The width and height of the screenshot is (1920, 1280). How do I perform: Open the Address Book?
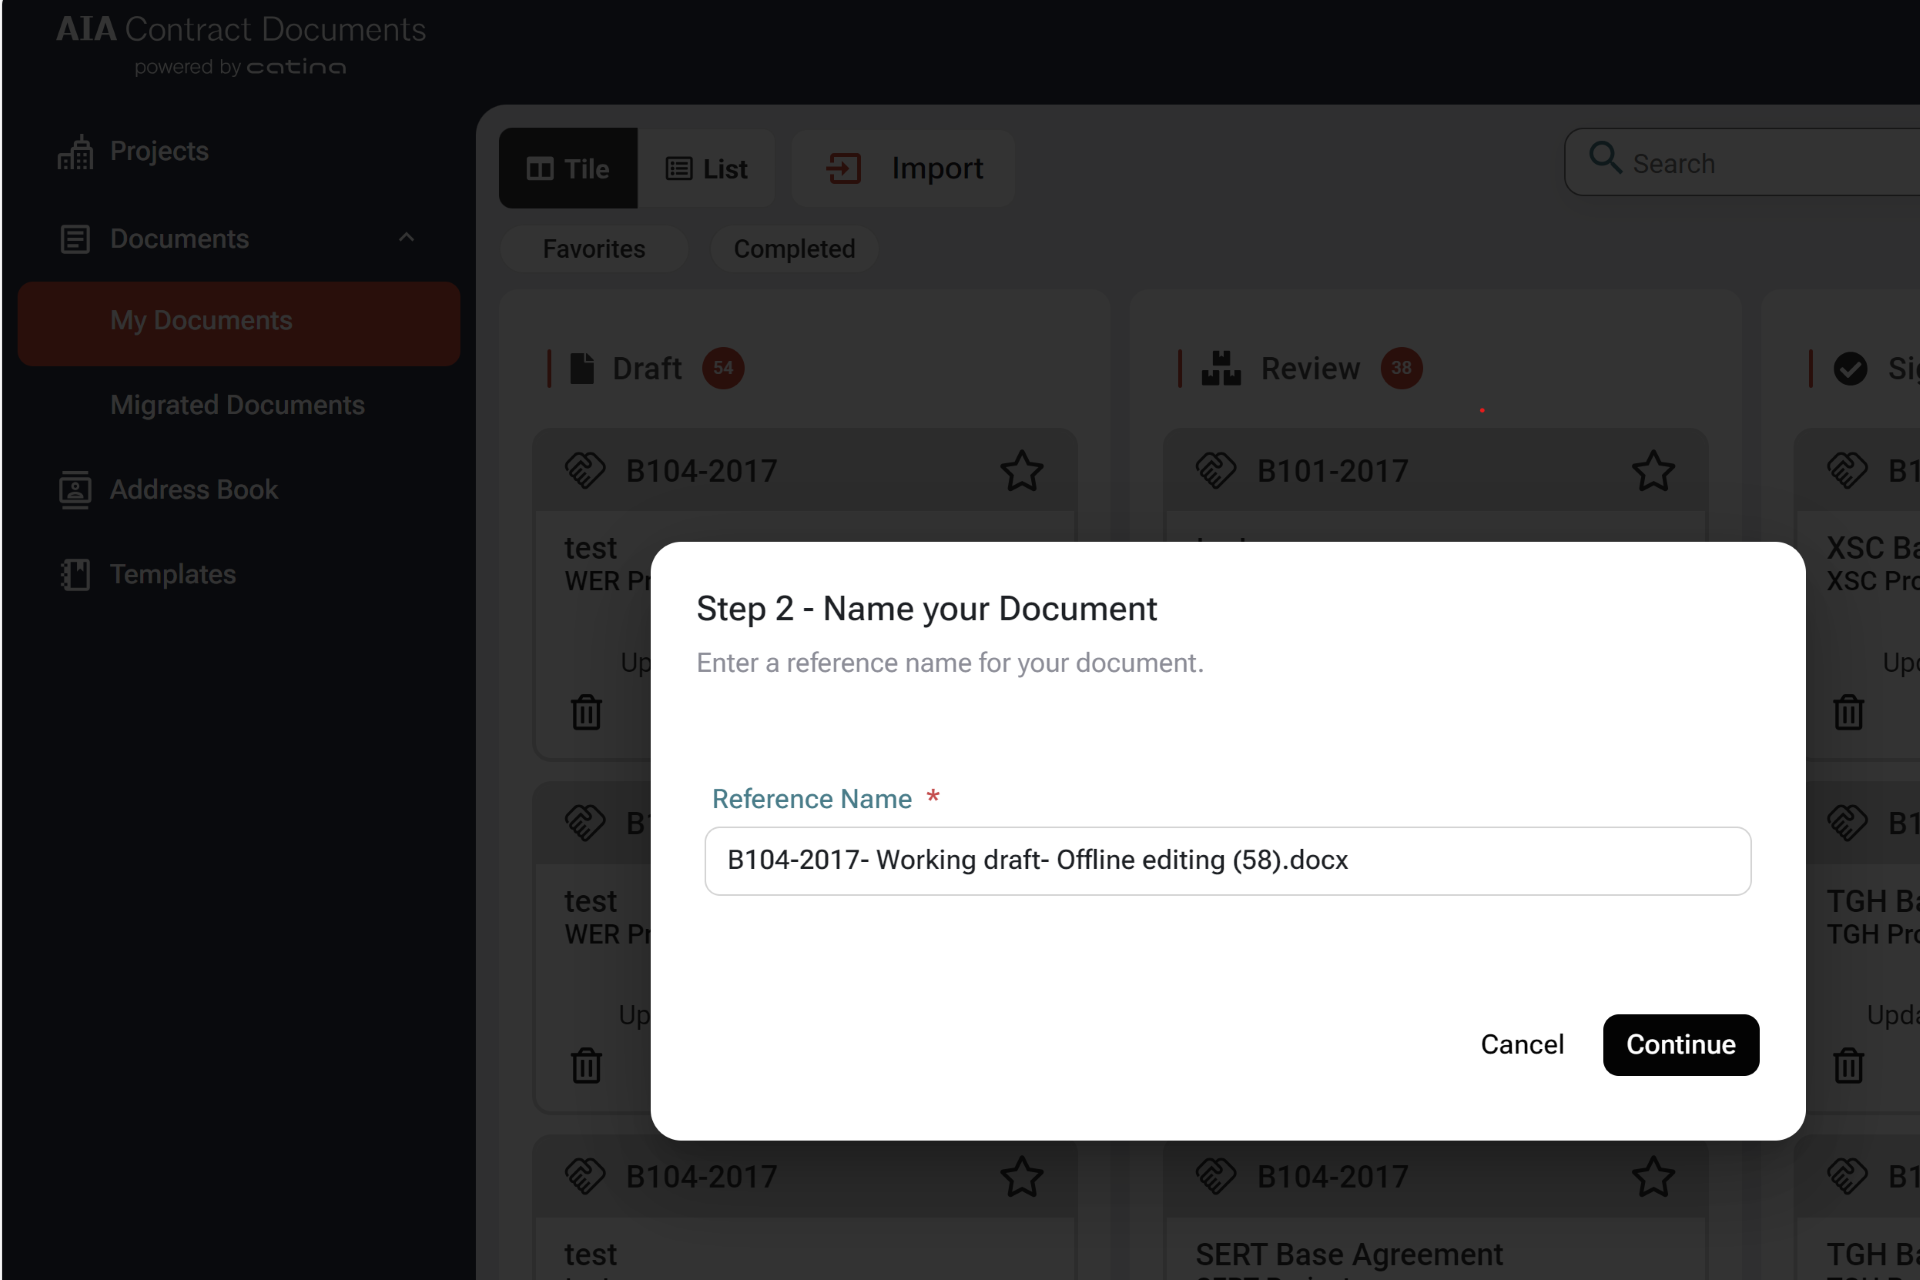(194, 490)
